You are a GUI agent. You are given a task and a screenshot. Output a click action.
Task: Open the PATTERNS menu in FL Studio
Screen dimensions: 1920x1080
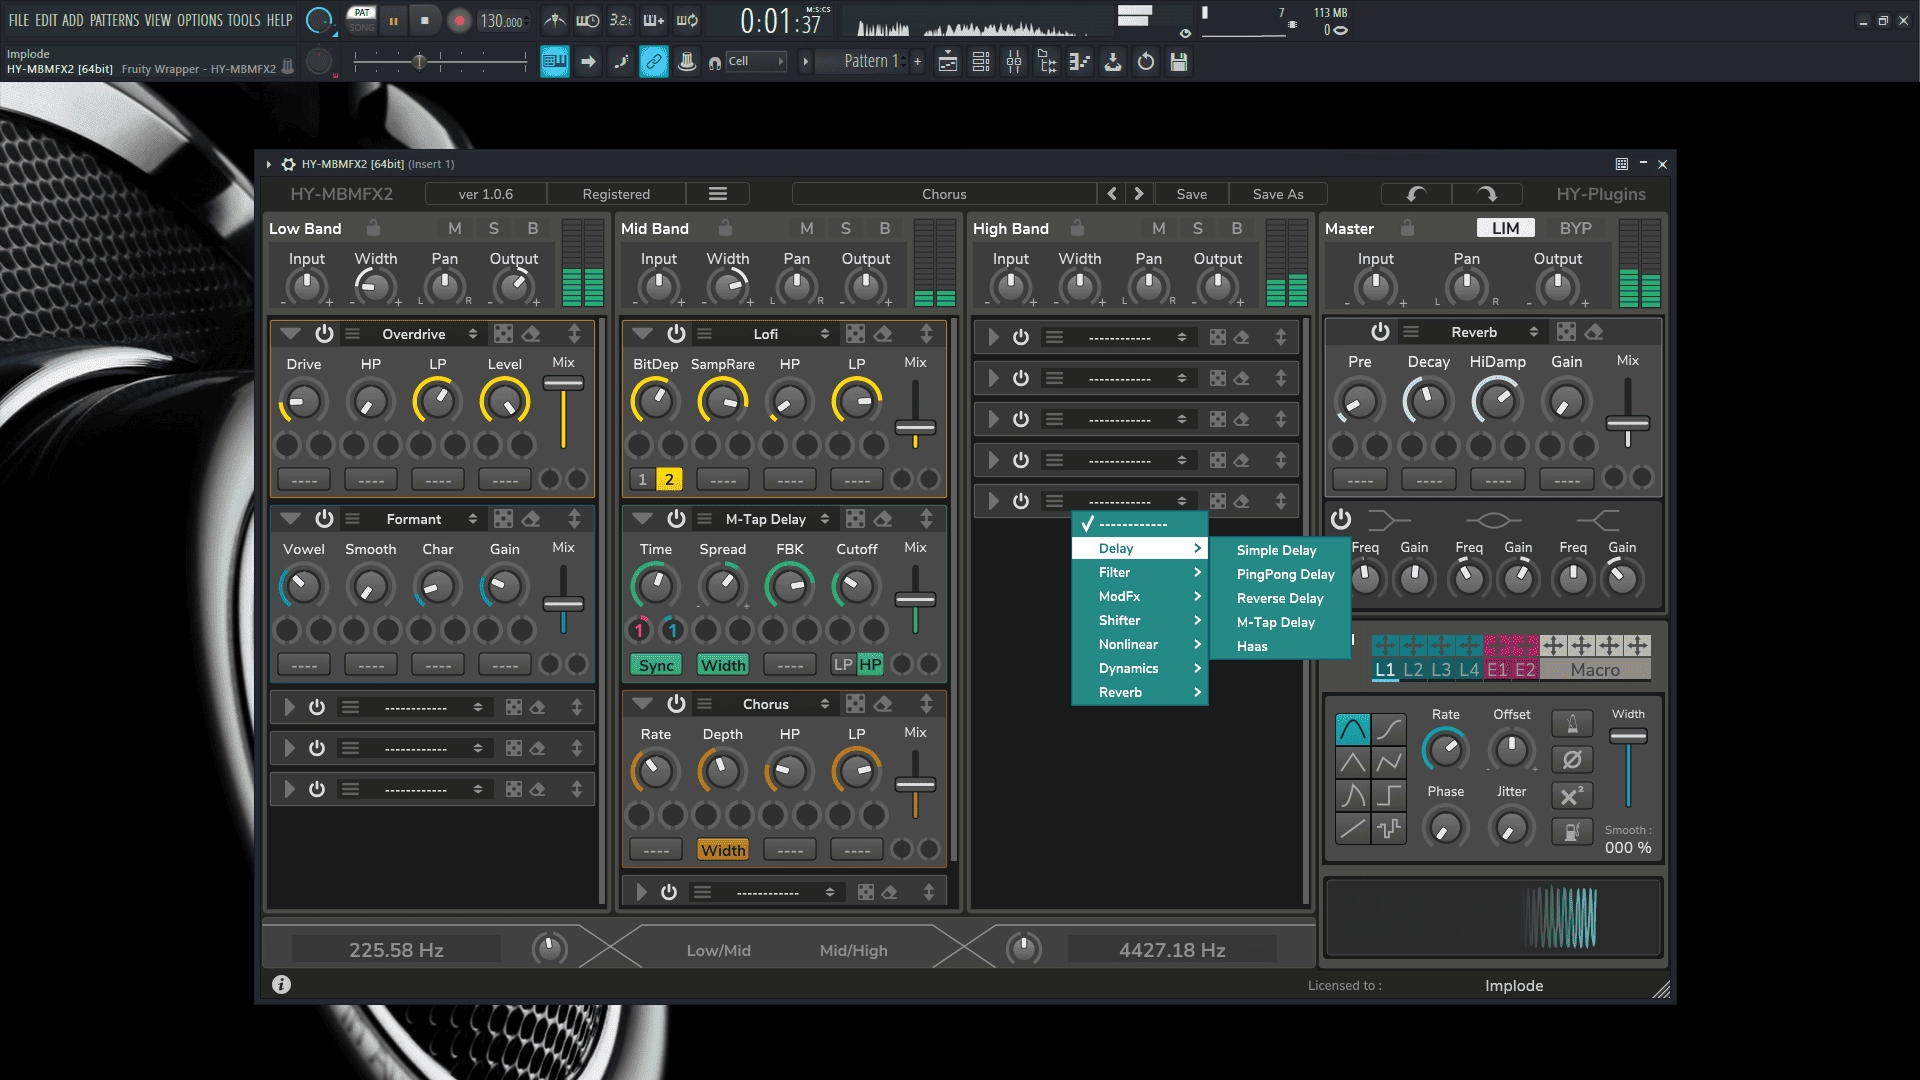coord(114,20)
